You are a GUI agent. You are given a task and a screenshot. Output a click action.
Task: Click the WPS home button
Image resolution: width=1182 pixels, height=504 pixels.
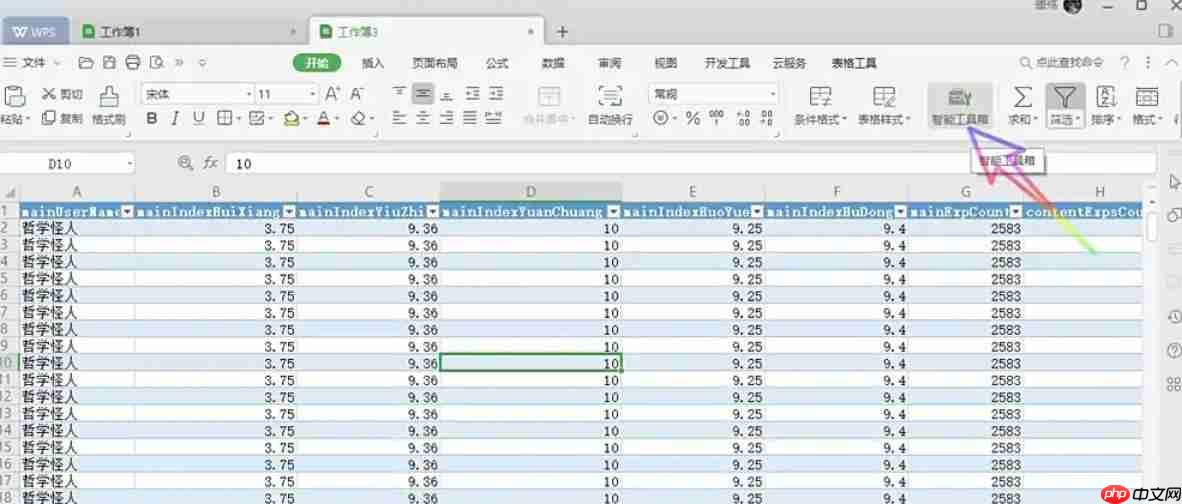point(35,32)
